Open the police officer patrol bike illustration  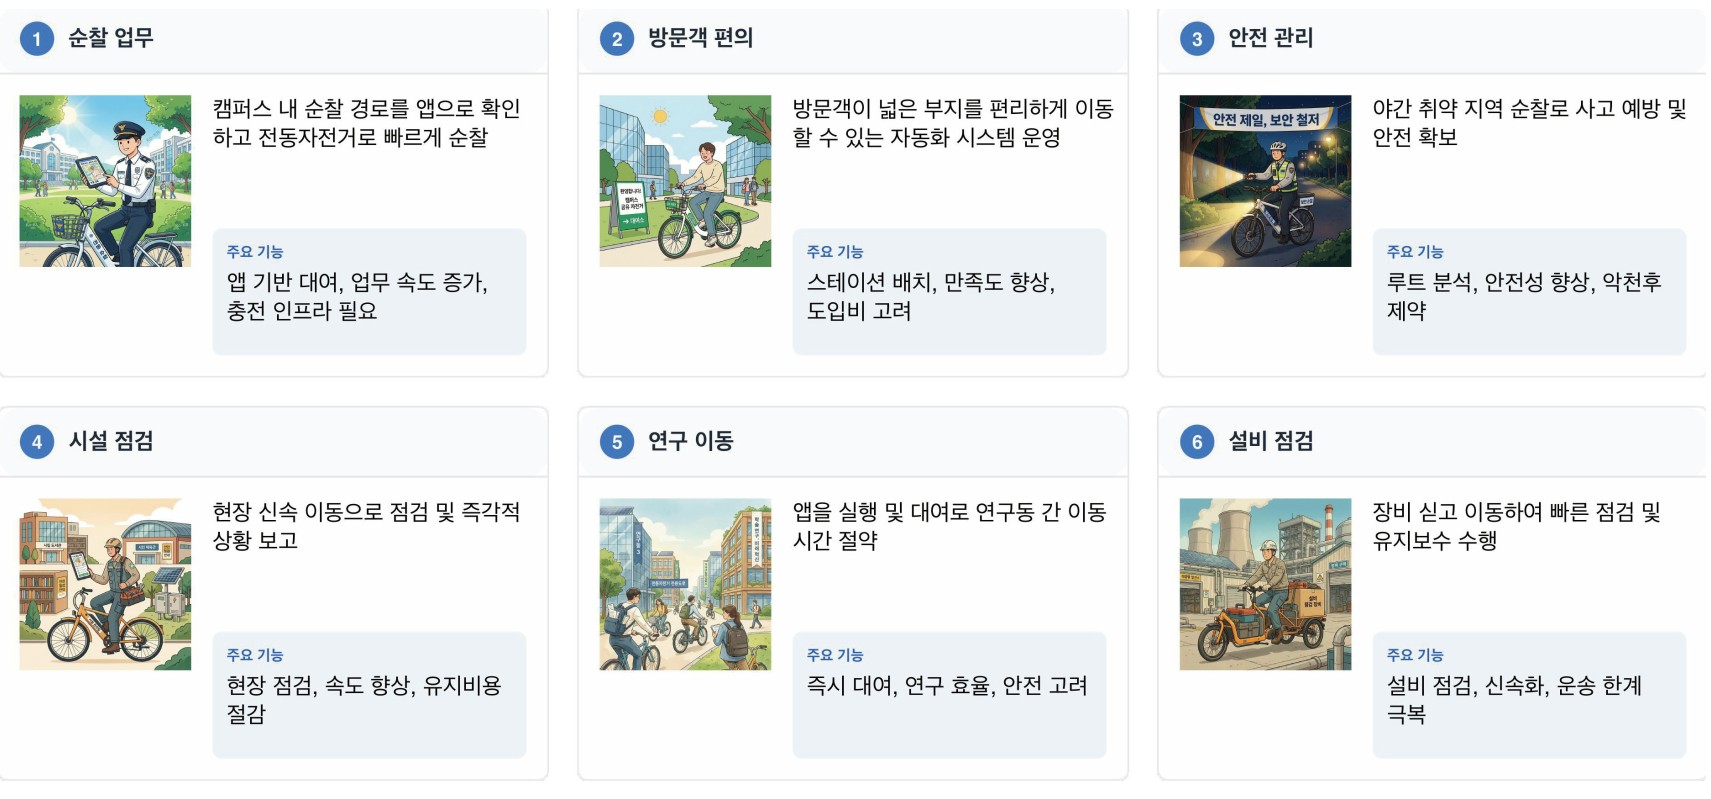pyautogui.click(x=105, y=181)
